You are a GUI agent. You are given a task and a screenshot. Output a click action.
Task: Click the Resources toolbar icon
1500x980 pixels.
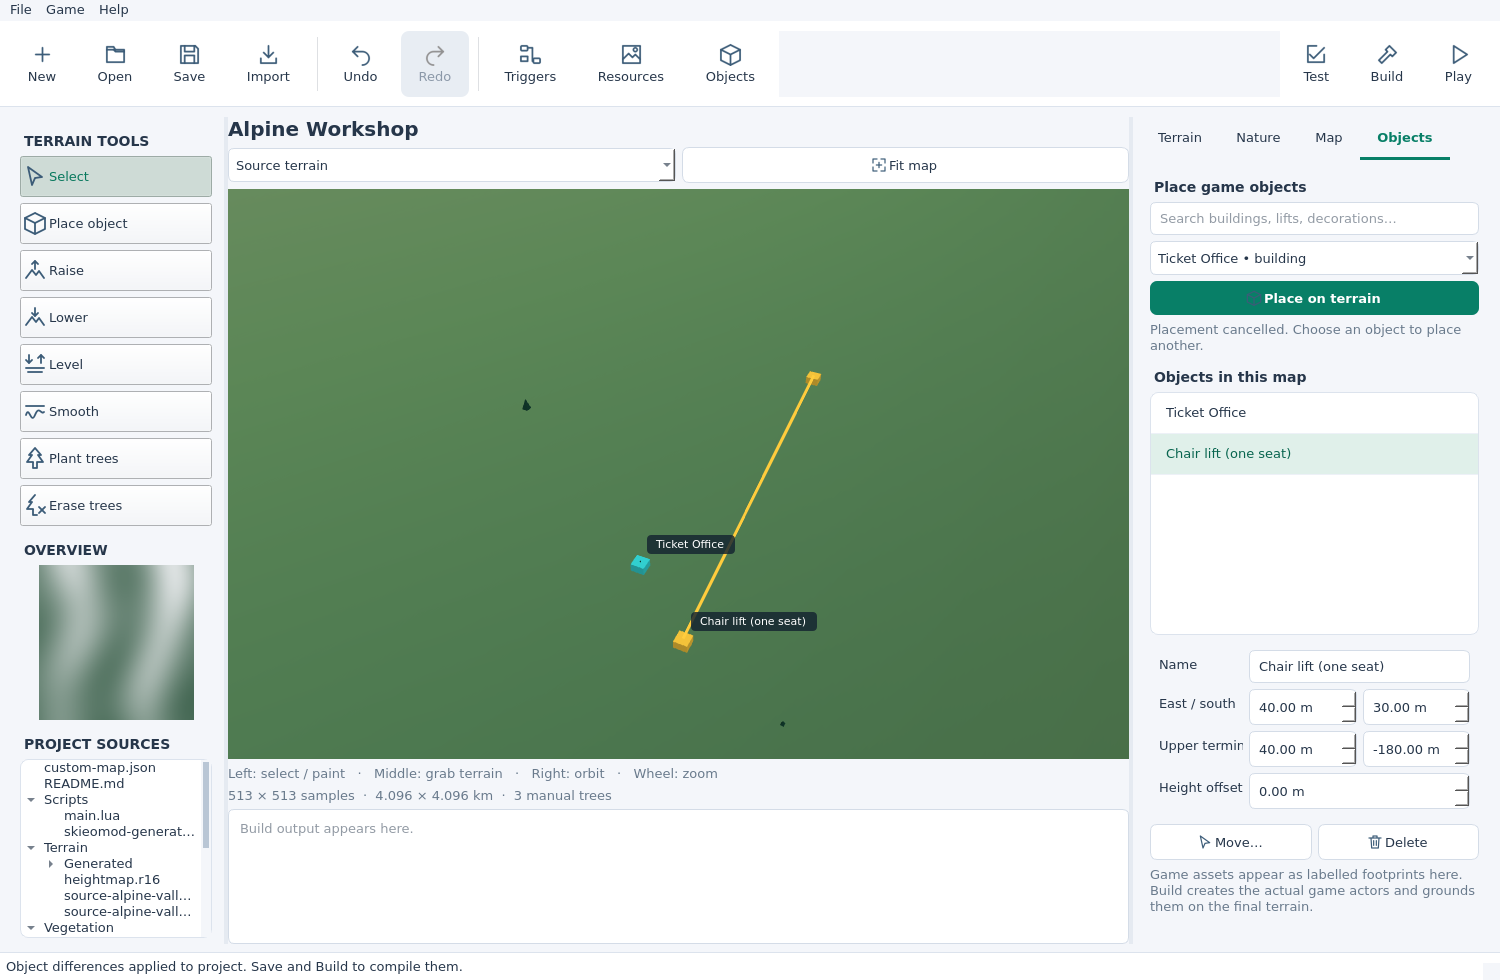point(631,64)
